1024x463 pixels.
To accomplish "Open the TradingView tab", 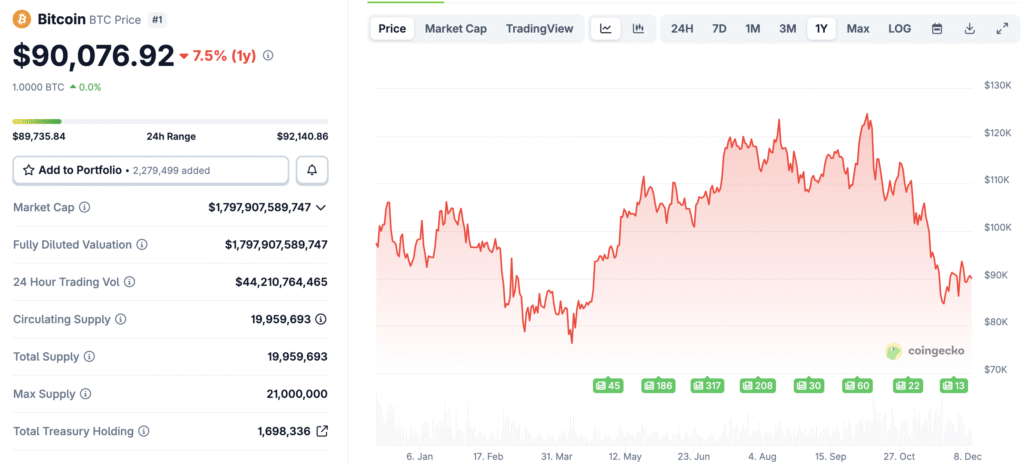I will coord(540,28).
